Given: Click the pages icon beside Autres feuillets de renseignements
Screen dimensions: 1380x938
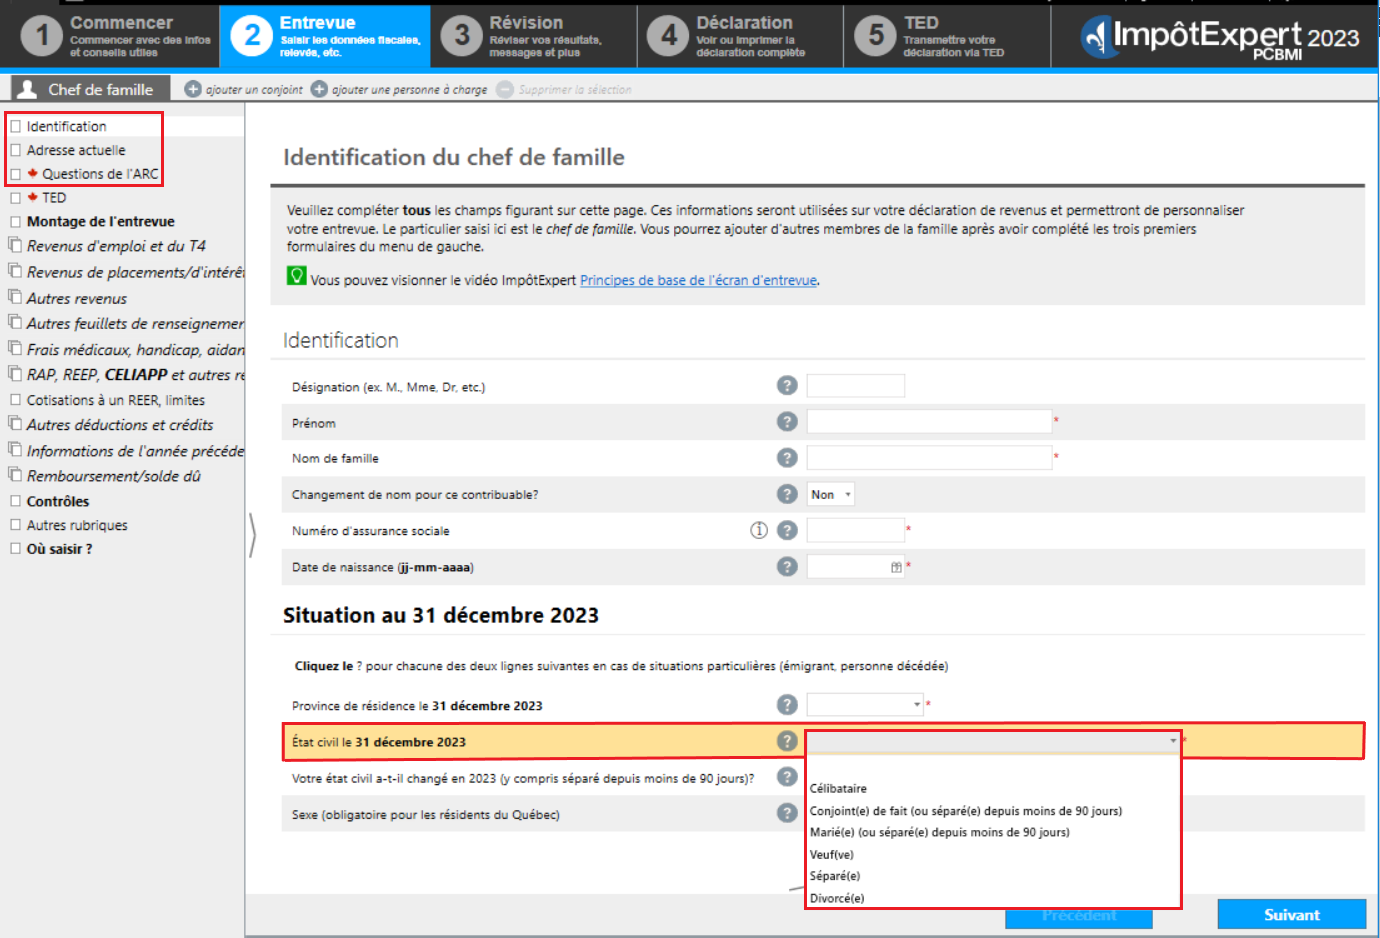Looking at the screenshot, I should tap(15, 322).
